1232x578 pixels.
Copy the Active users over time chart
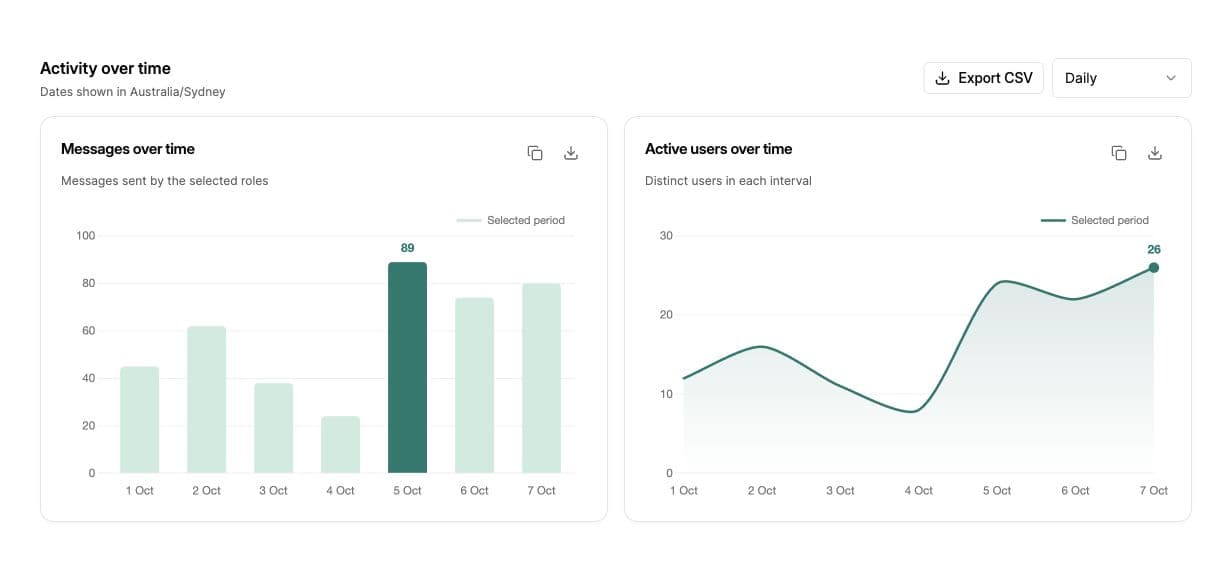point(1119,153)
